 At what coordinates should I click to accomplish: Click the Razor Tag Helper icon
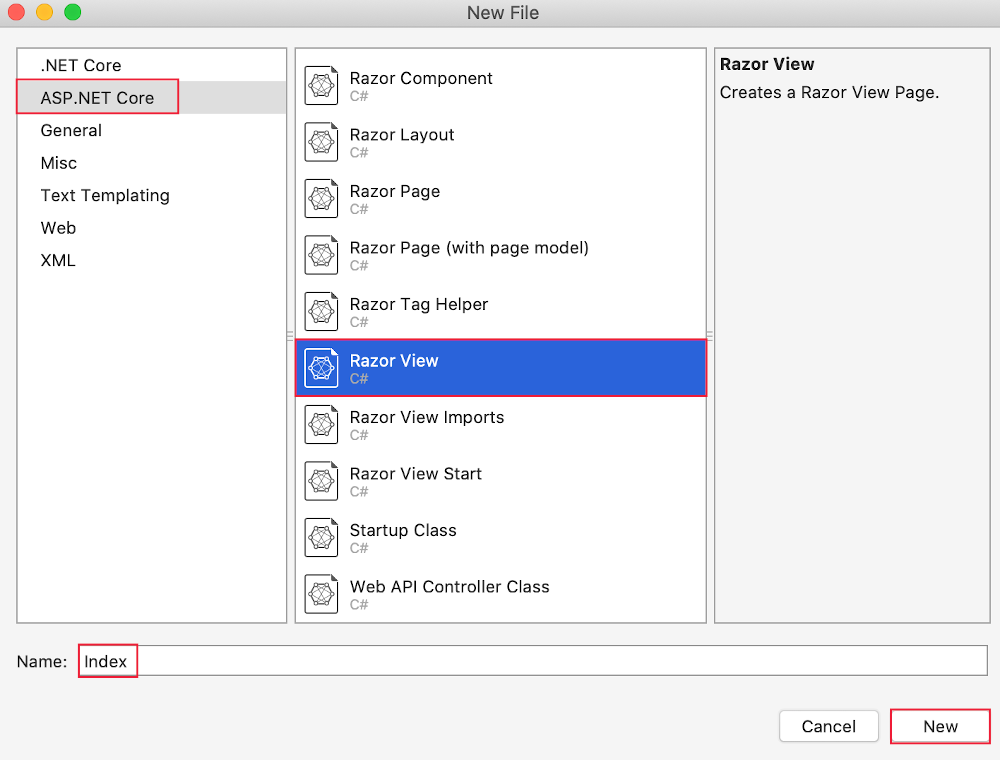[x=321, y=312]
